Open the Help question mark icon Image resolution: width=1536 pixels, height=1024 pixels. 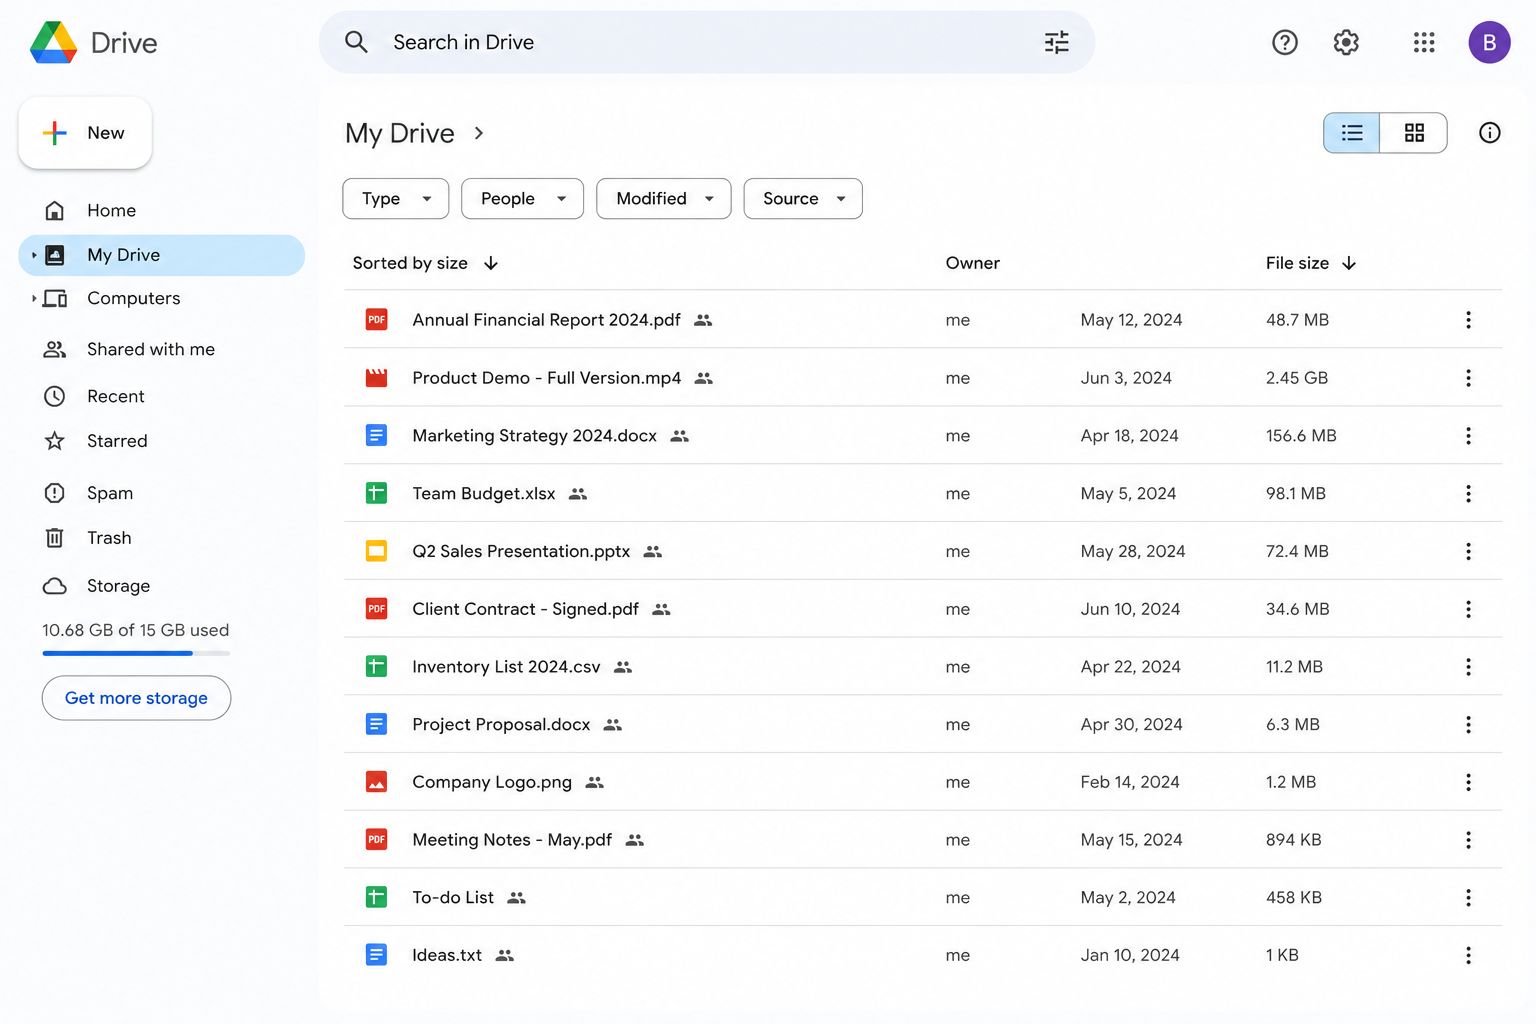pyautogui.click(x=1284, y=42)
